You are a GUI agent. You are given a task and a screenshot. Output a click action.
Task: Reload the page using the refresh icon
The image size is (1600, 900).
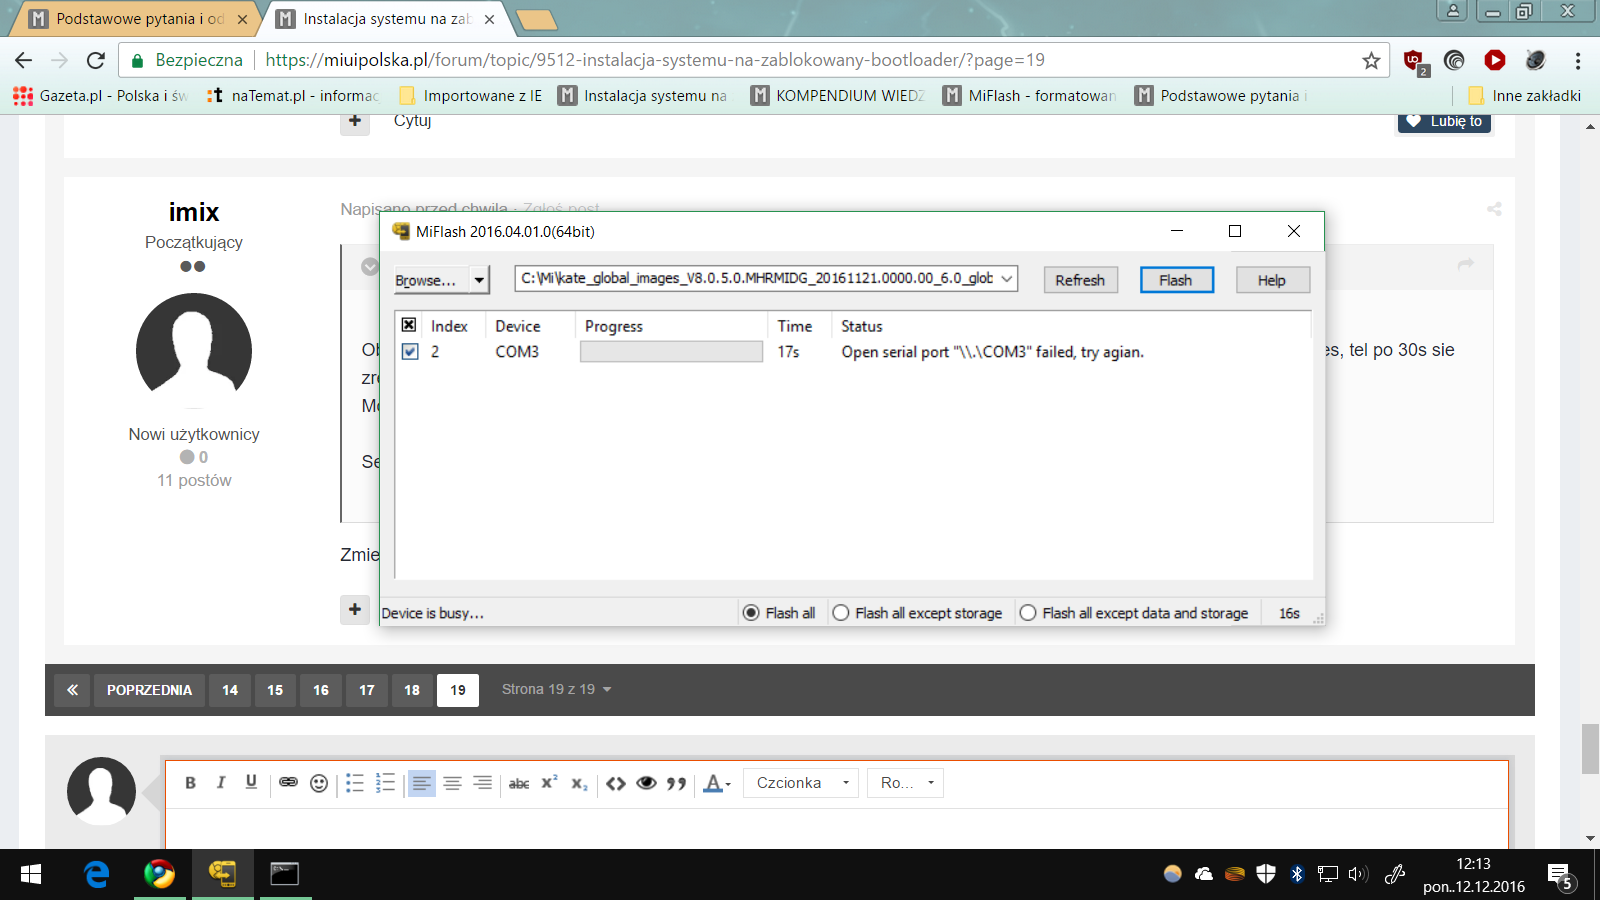pyautogui.click(x=96, y=61)
